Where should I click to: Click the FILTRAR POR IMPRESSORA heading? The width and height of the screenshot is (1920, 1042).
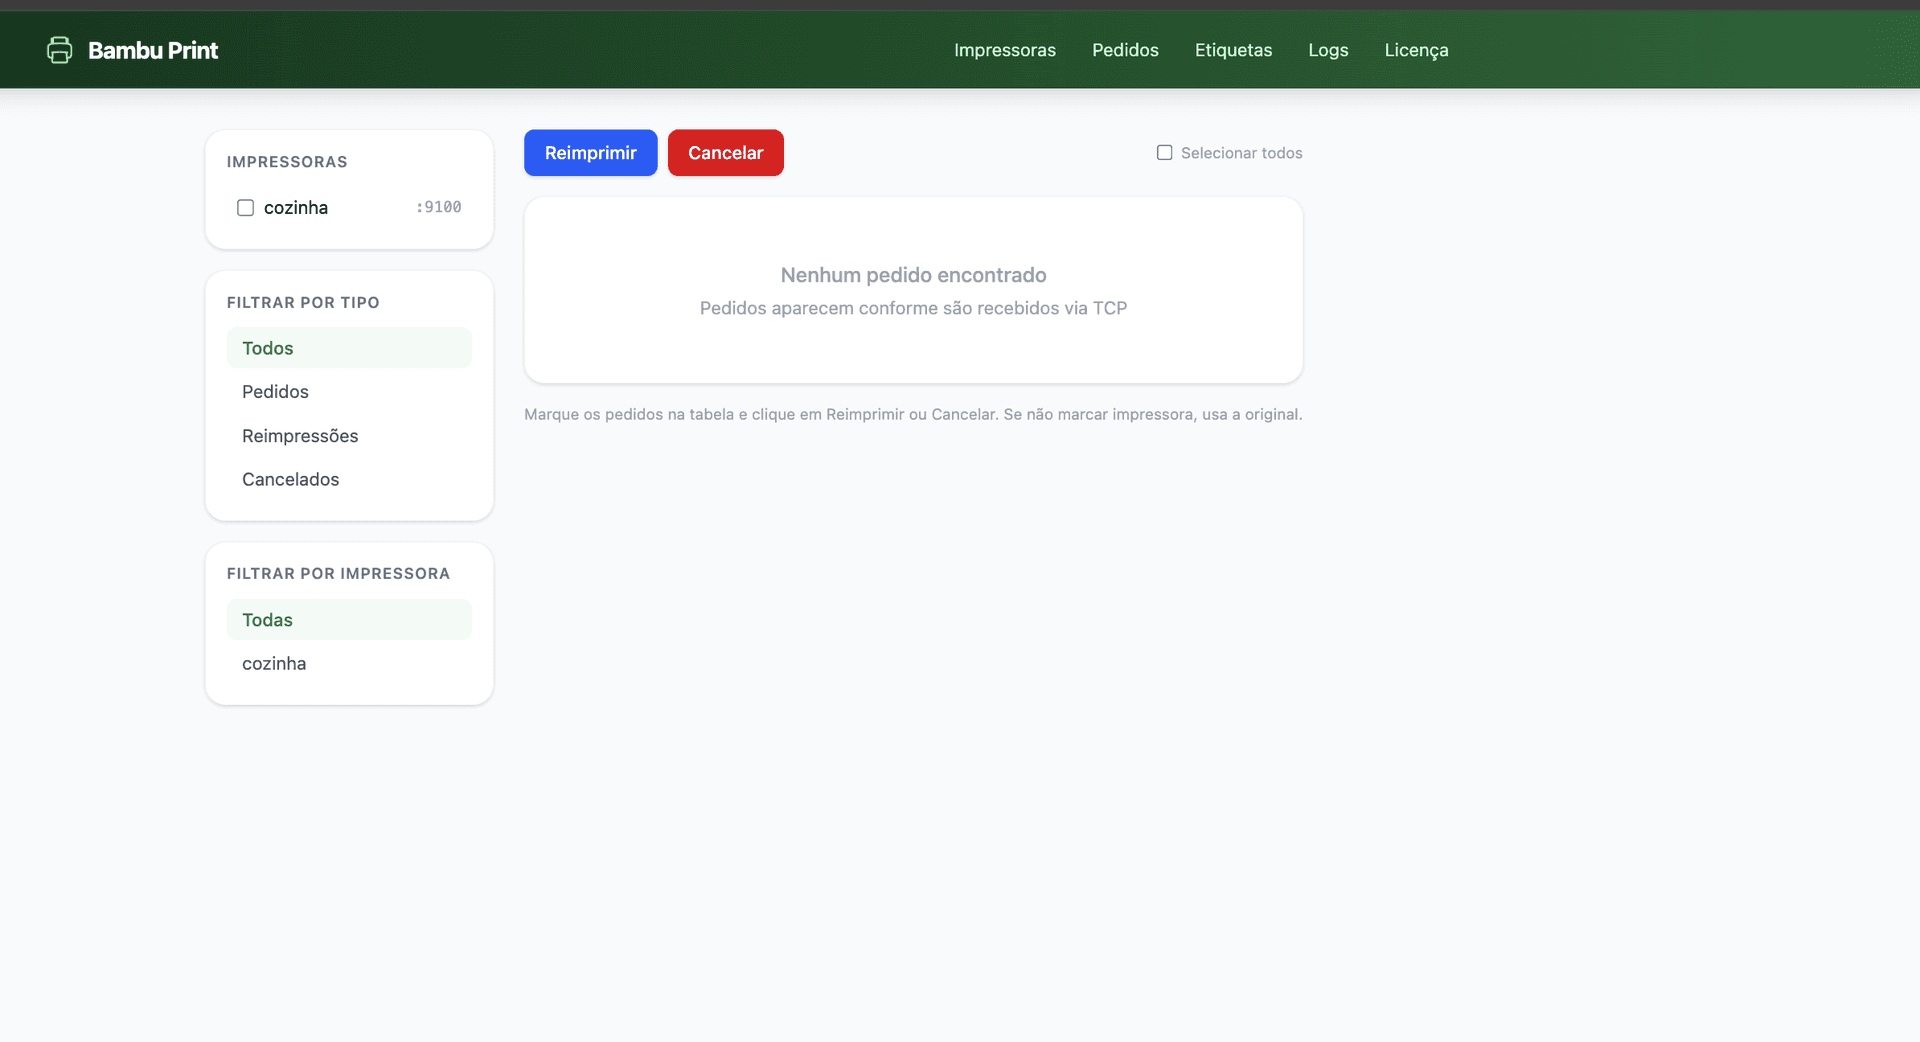338,573
